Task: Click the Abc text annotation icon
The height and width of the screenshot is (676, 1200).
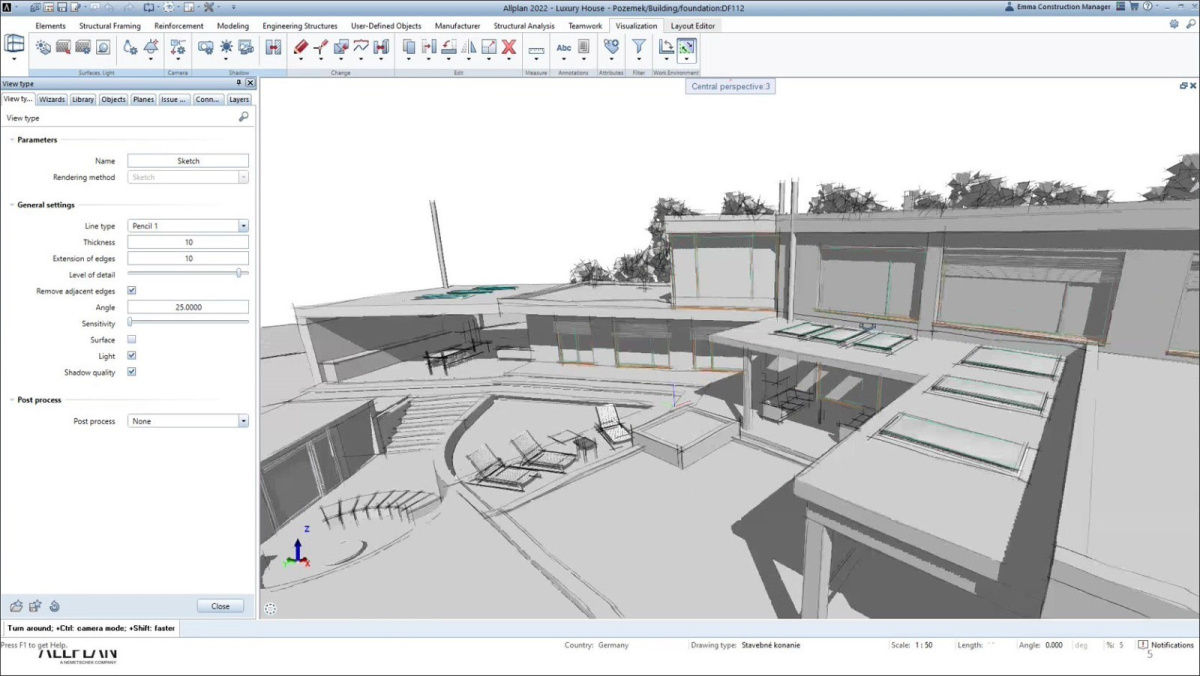Action: coord(564,47)
